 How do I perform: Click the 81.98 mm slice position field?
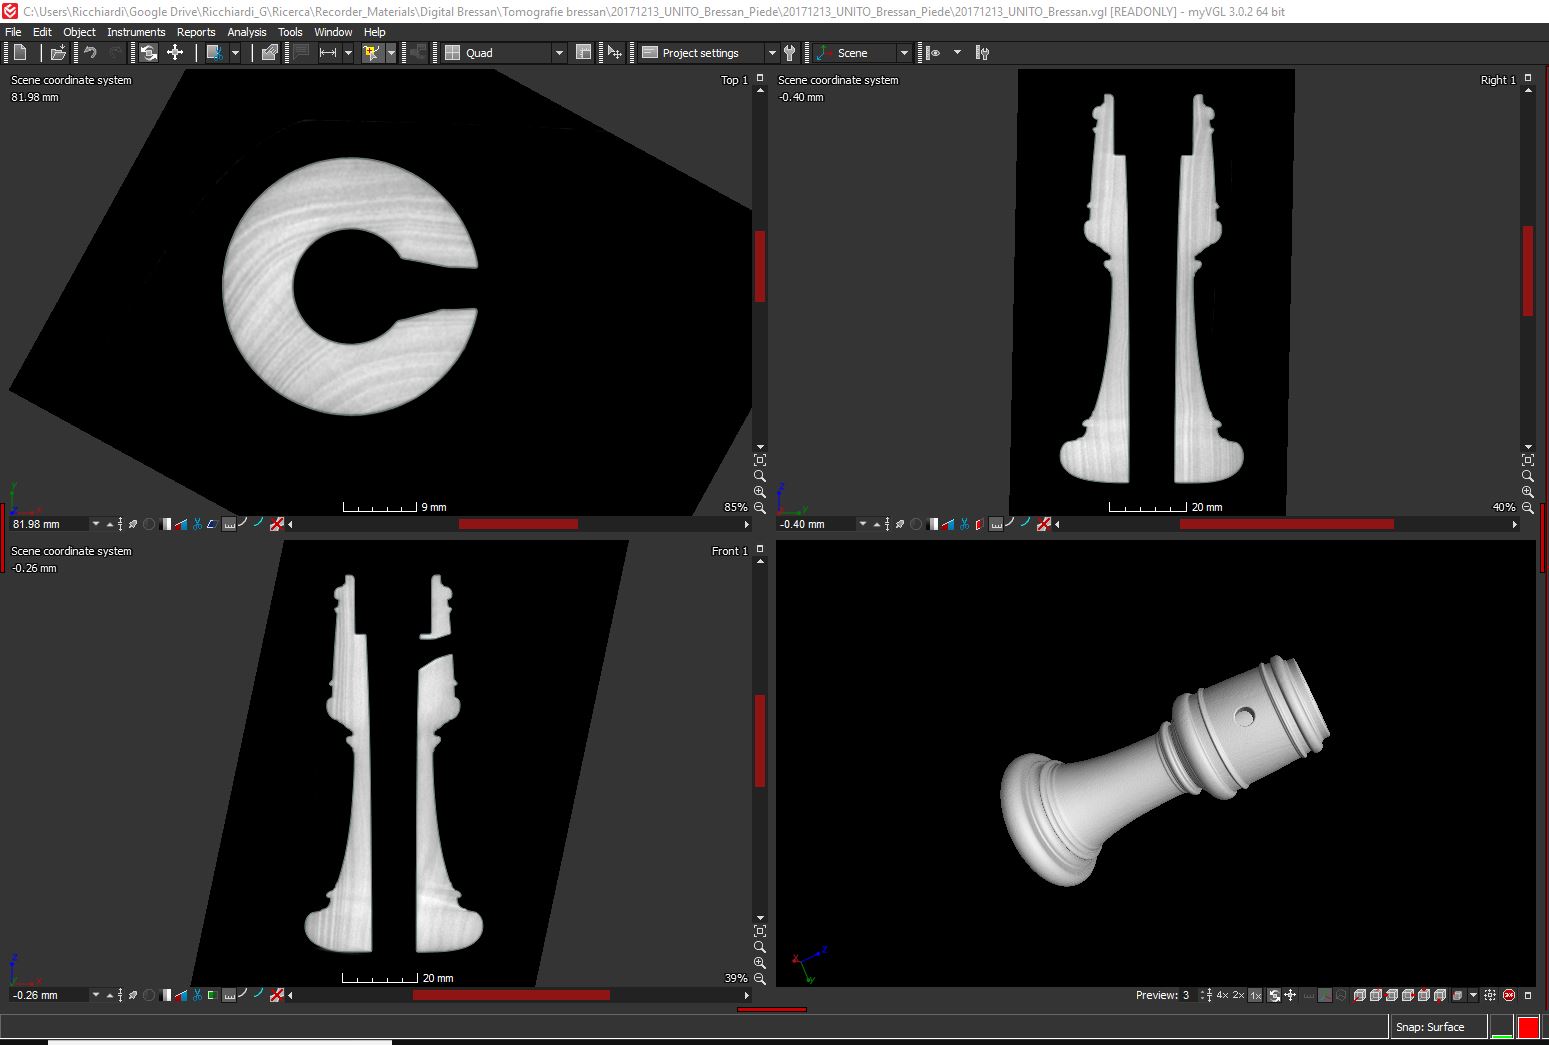pos(48,524)
